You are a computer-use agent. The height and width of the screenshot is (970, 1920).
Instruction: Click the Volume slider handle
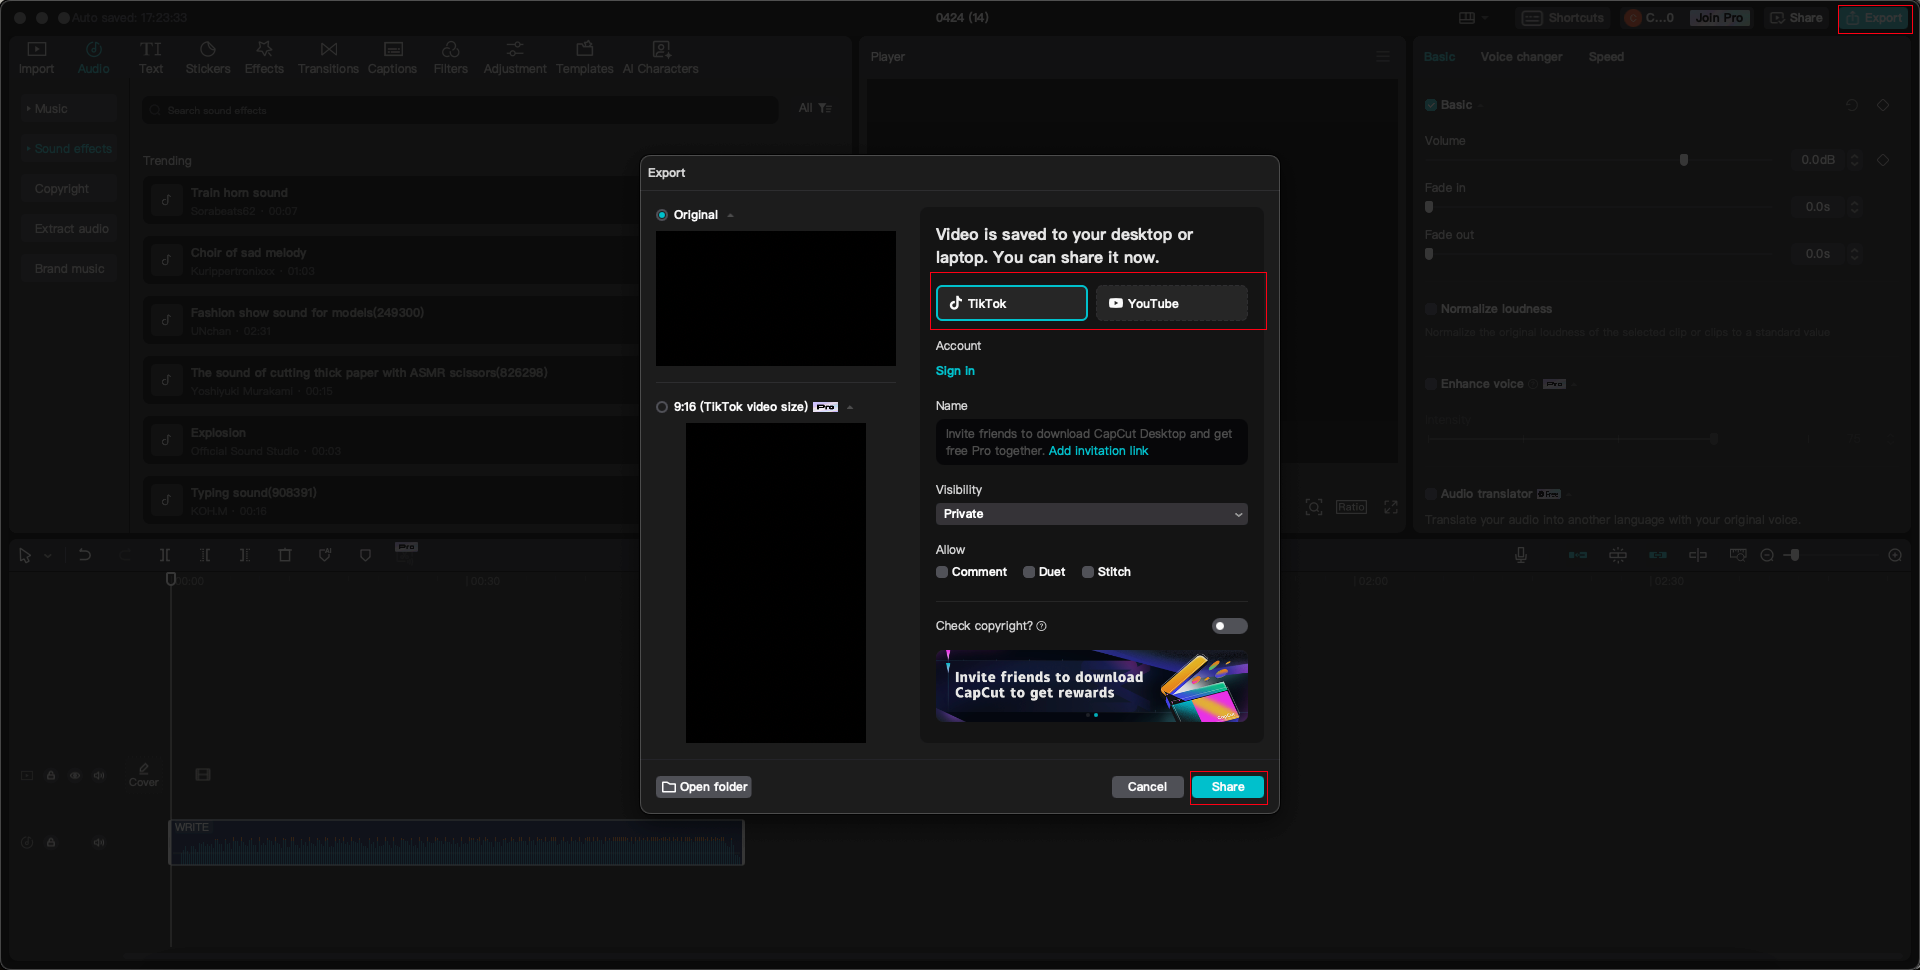tap(1684, 160)
